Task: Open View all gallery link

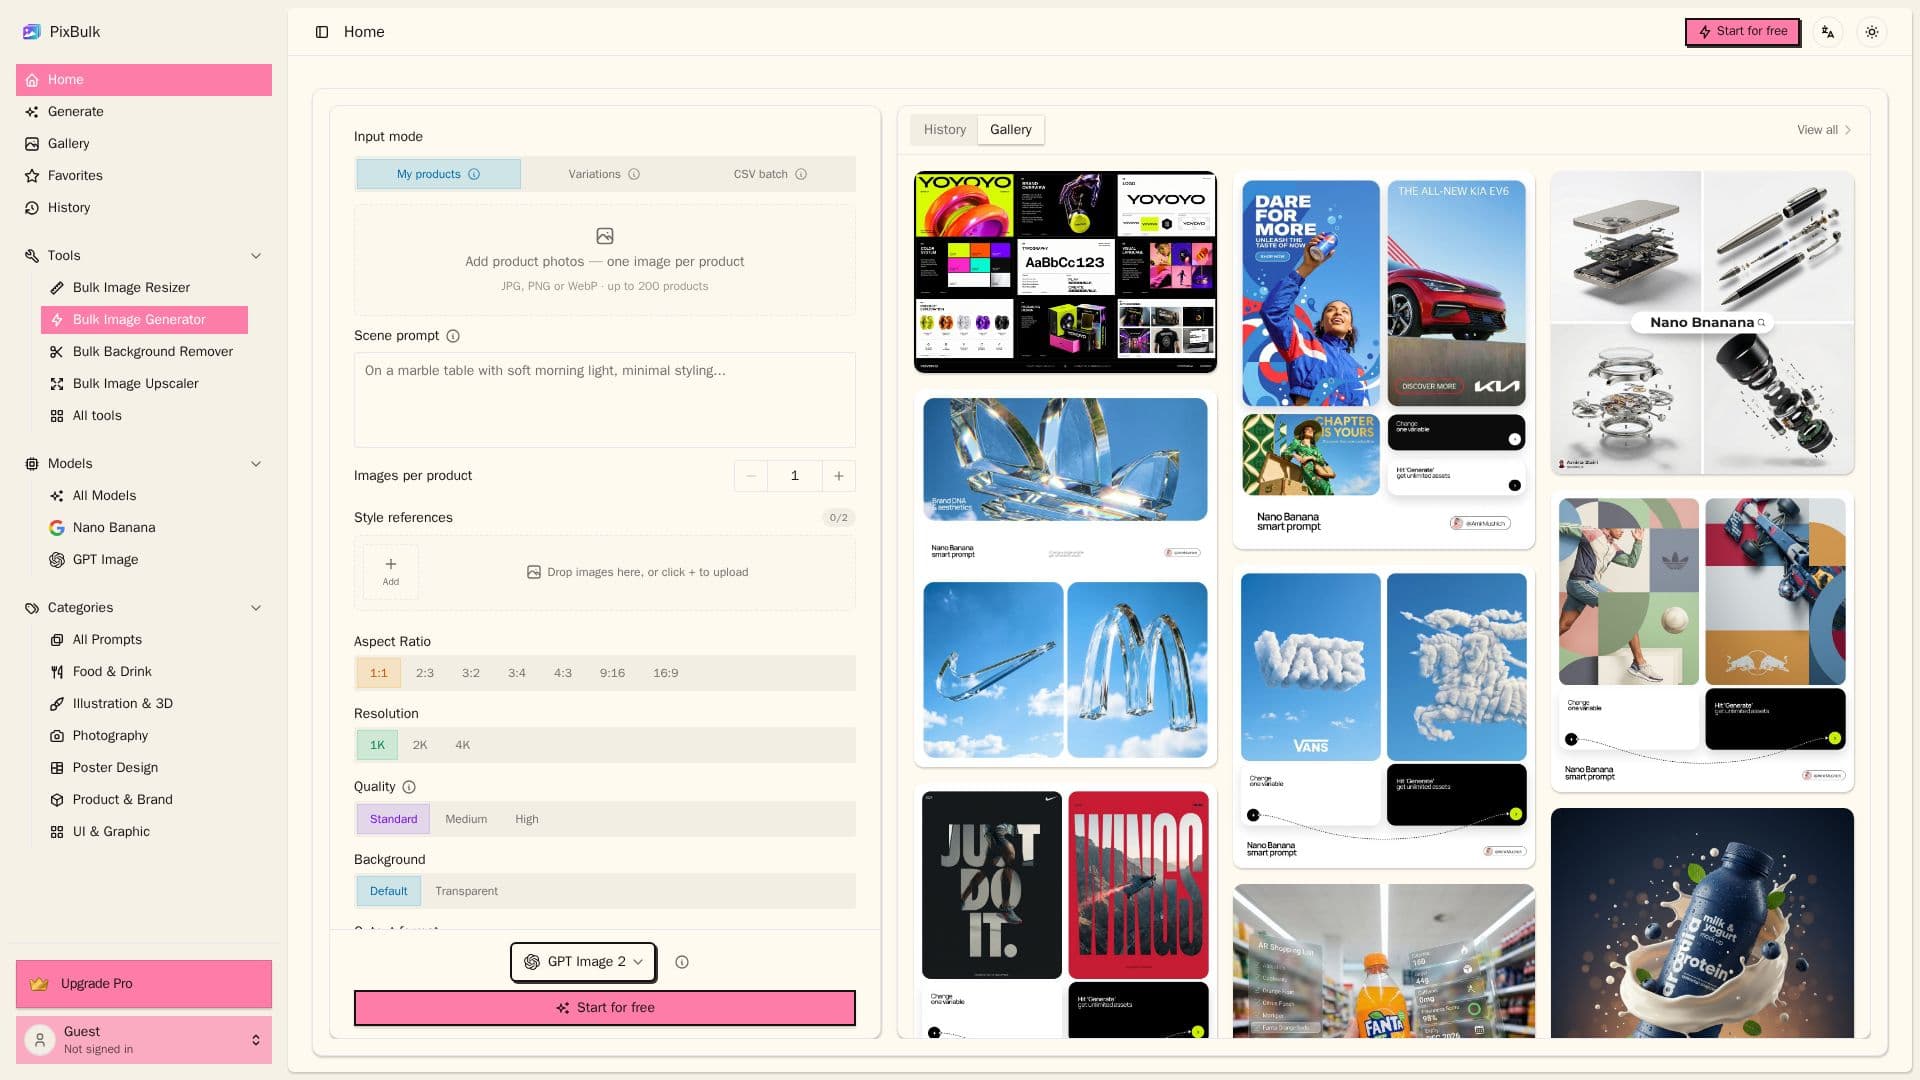Action: click(1824, 130)
